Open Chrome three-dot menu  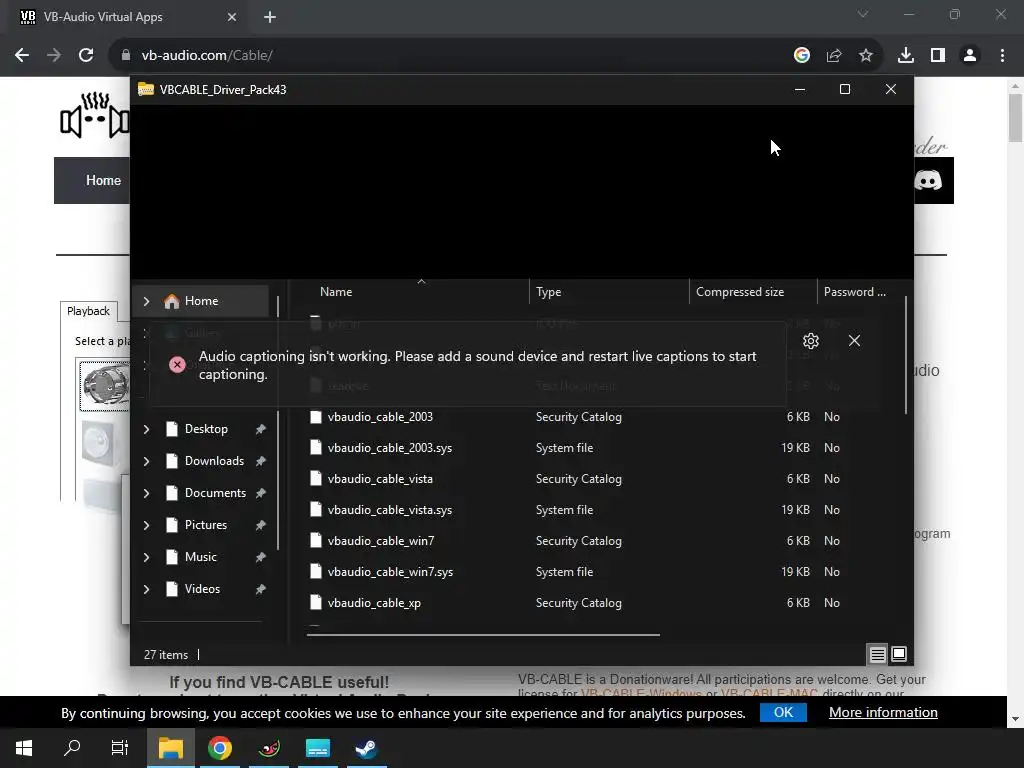(x=1002, y=56)
